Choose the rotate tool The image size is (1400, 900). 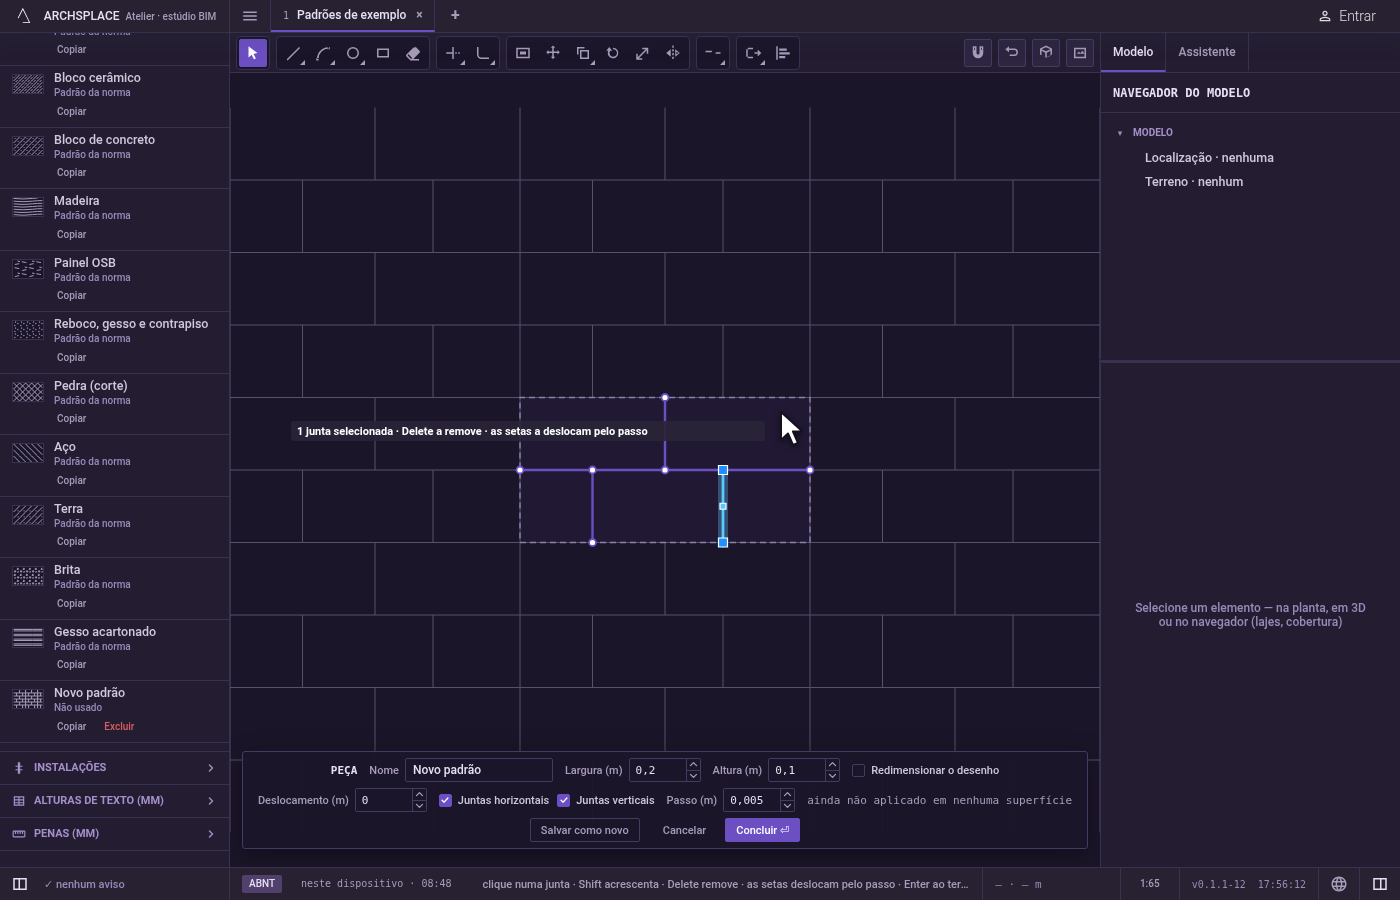pyautogui.click(x=613, y=53)
